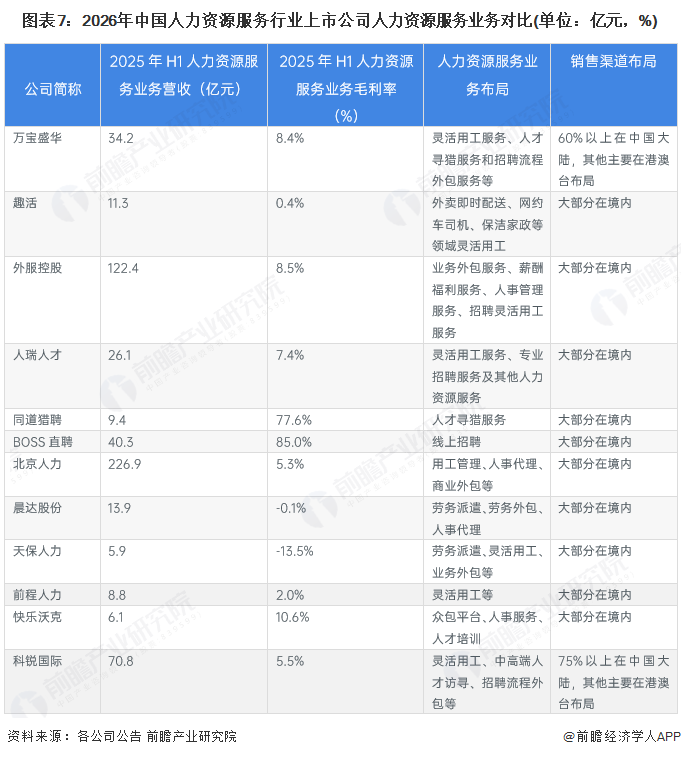Click the company name 外服控股
Screen dimensions: 681x757
(37, 268)
